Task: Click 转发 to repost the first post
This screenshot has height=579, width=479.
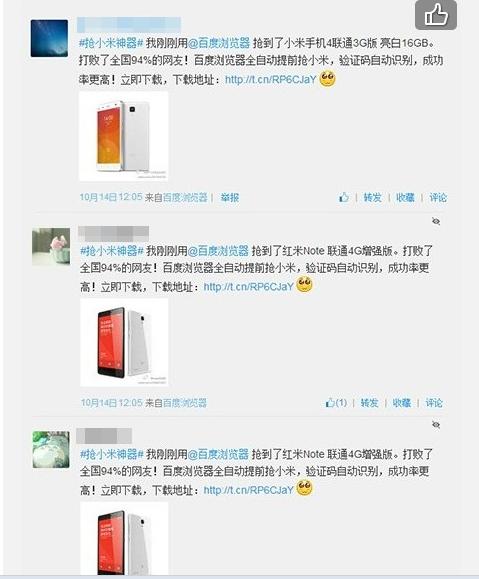Action: click(372, 198)
